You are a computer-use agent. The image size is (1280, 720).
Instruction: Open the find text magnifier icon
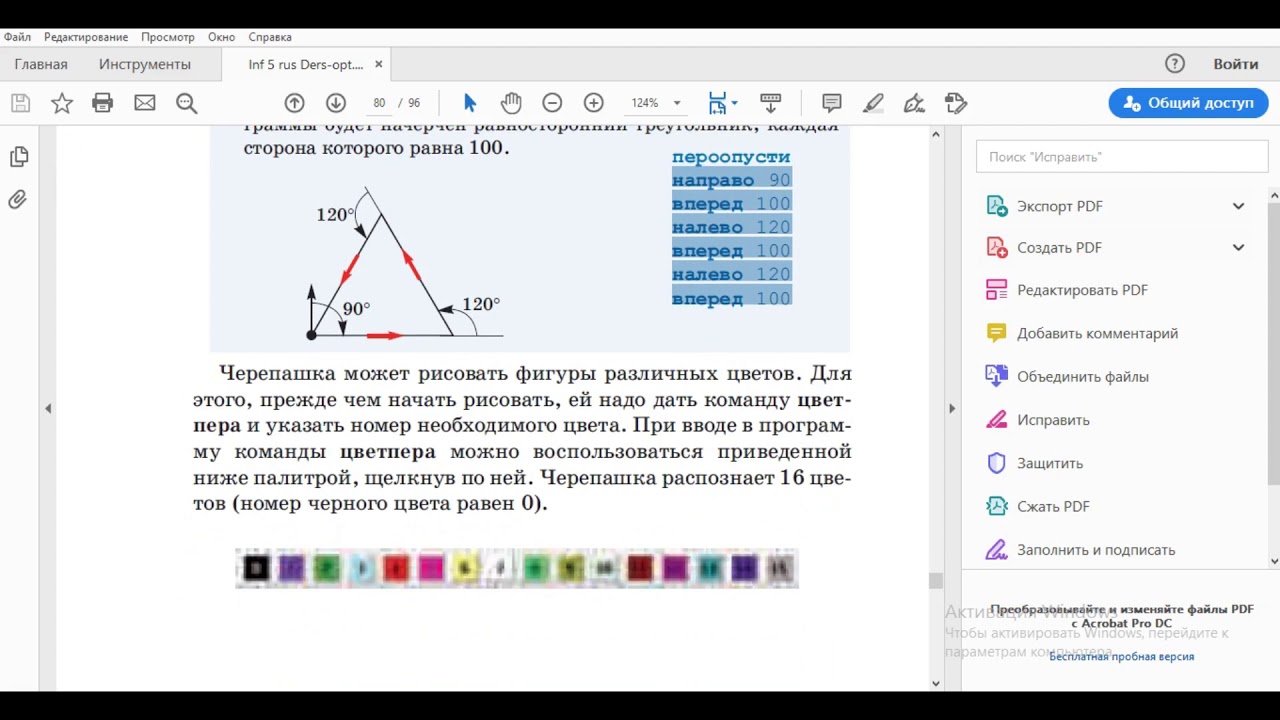click(186, 103)
